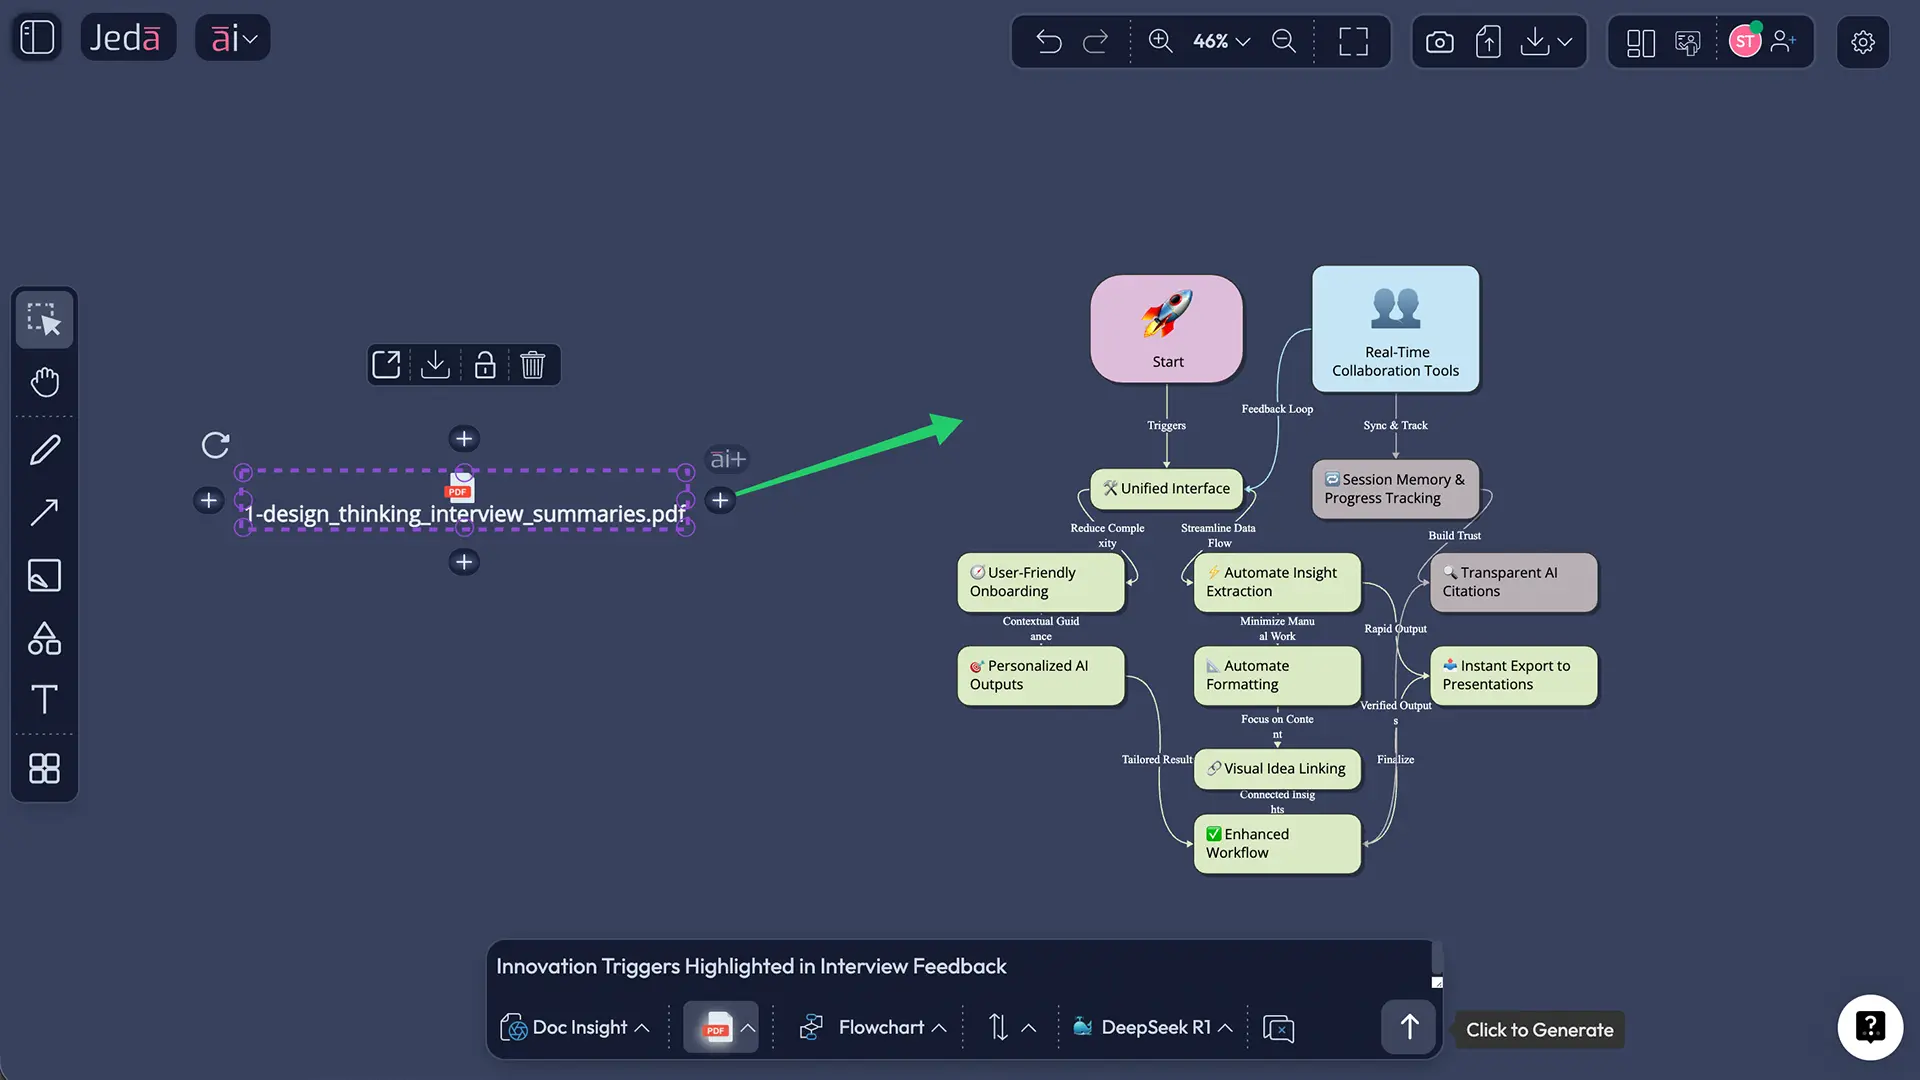Select the Shapes tool
Image resolution: width=1920 pixels, height=1080 pixels.
coord(44,638)
